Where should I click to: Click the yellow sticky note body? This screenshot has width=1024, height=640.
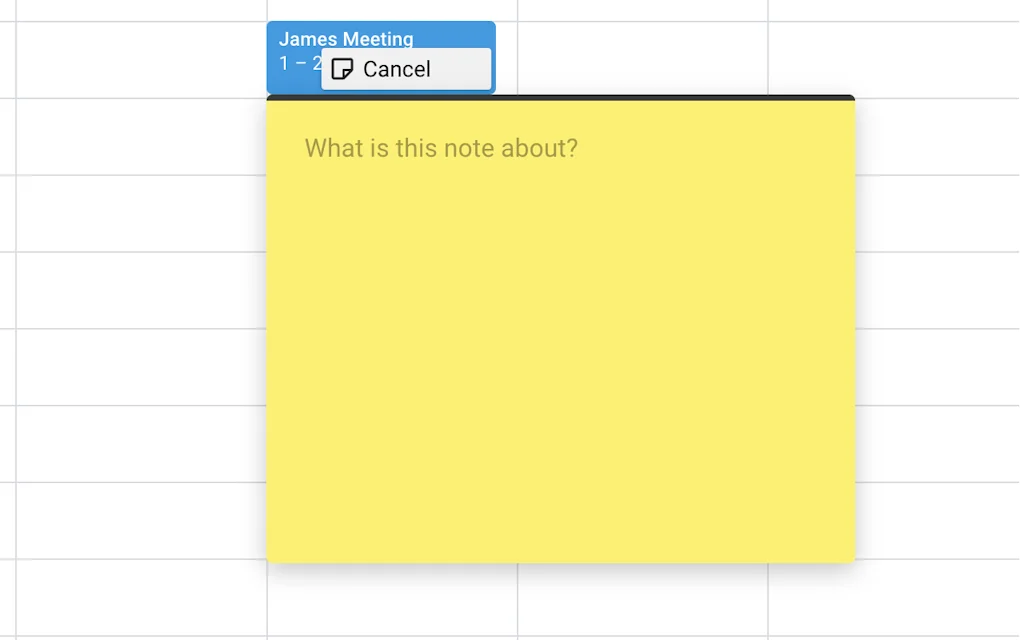pyautogui.click(x=560, y=350)
